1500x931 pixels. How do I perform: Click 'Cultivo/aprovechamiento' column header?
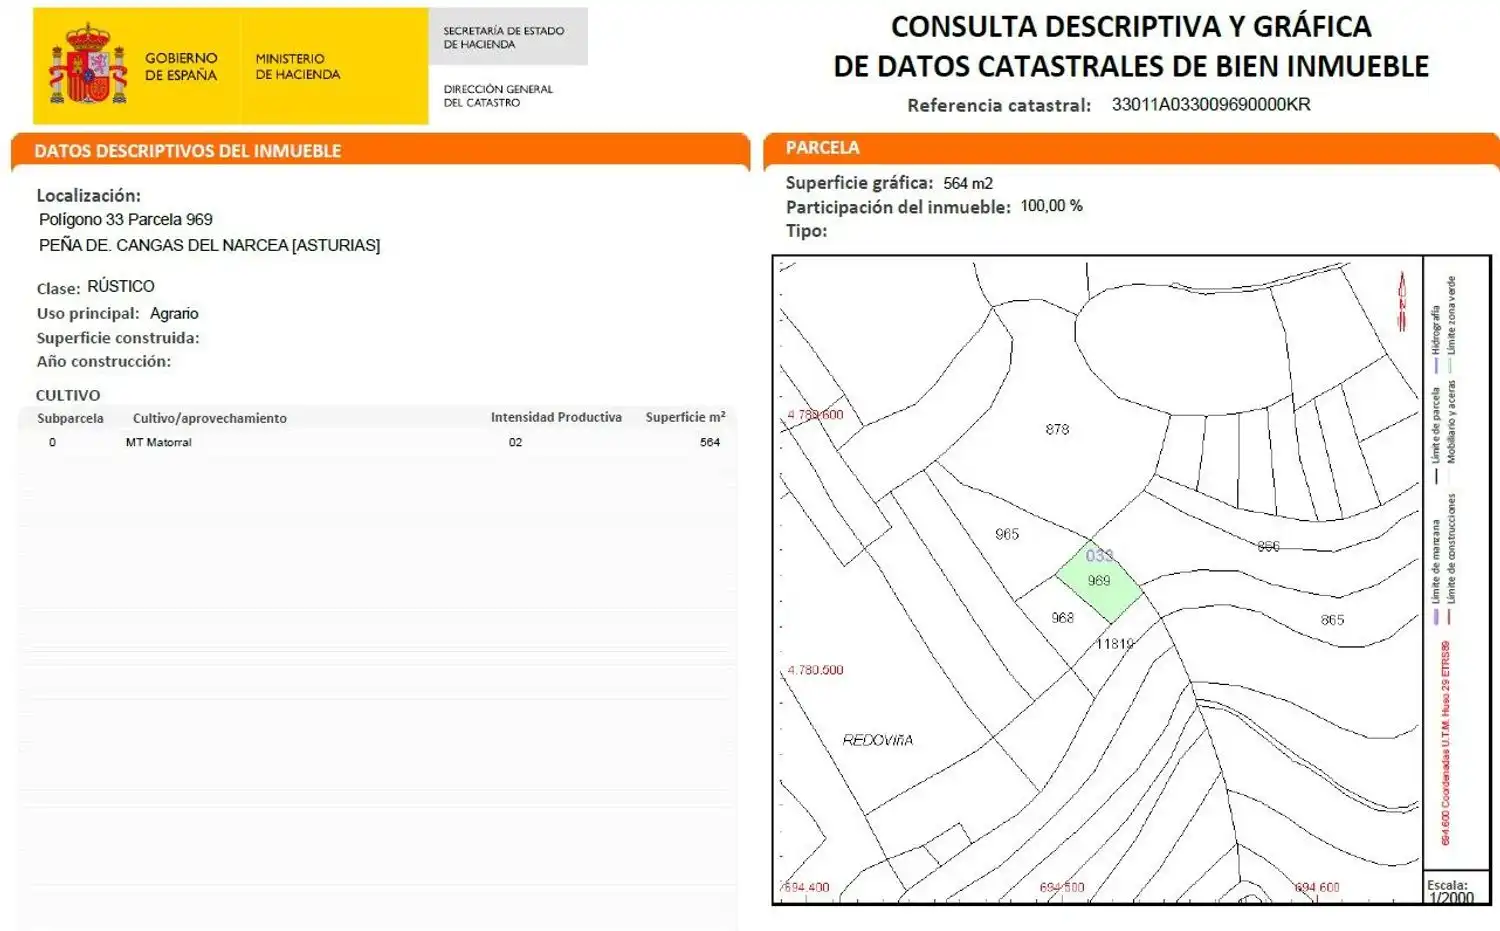(209, 418)
